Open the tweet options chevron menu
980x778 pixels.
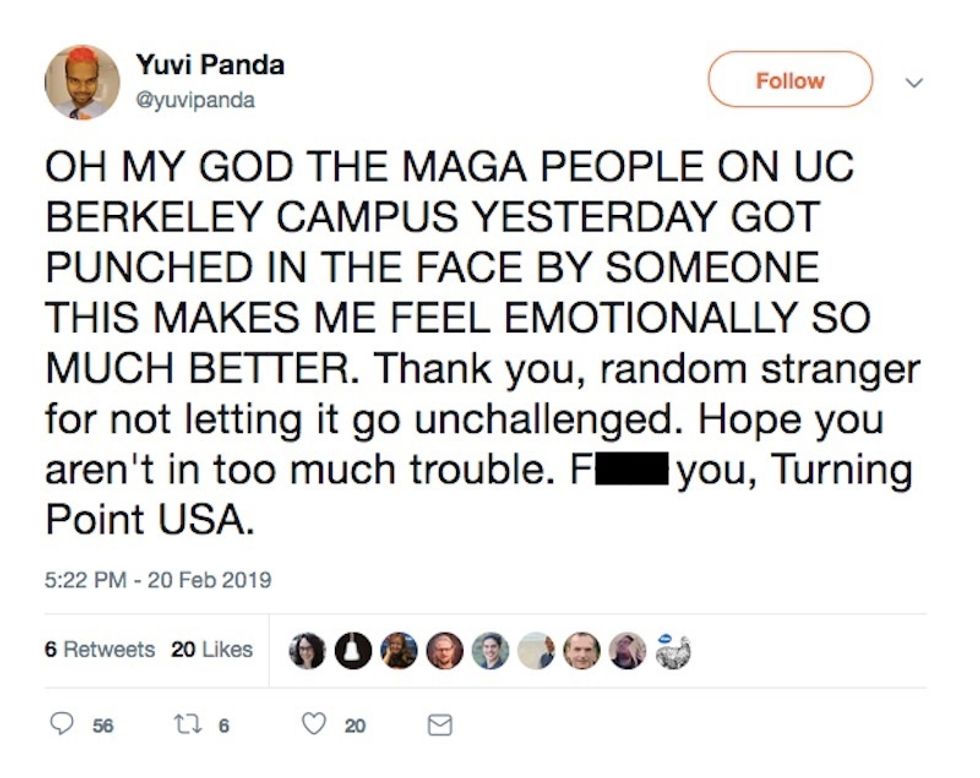(912, 81)
